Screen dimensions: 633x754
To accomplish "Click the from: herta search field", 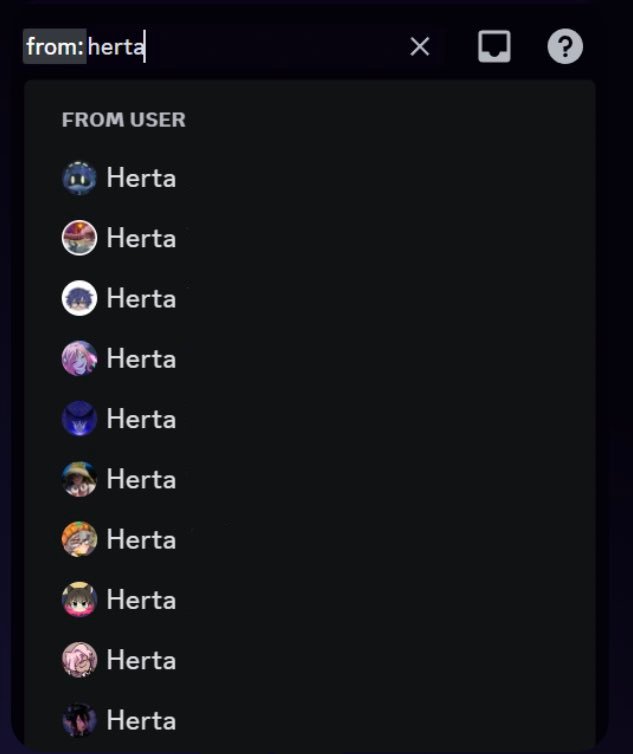I will click(212, 47).
